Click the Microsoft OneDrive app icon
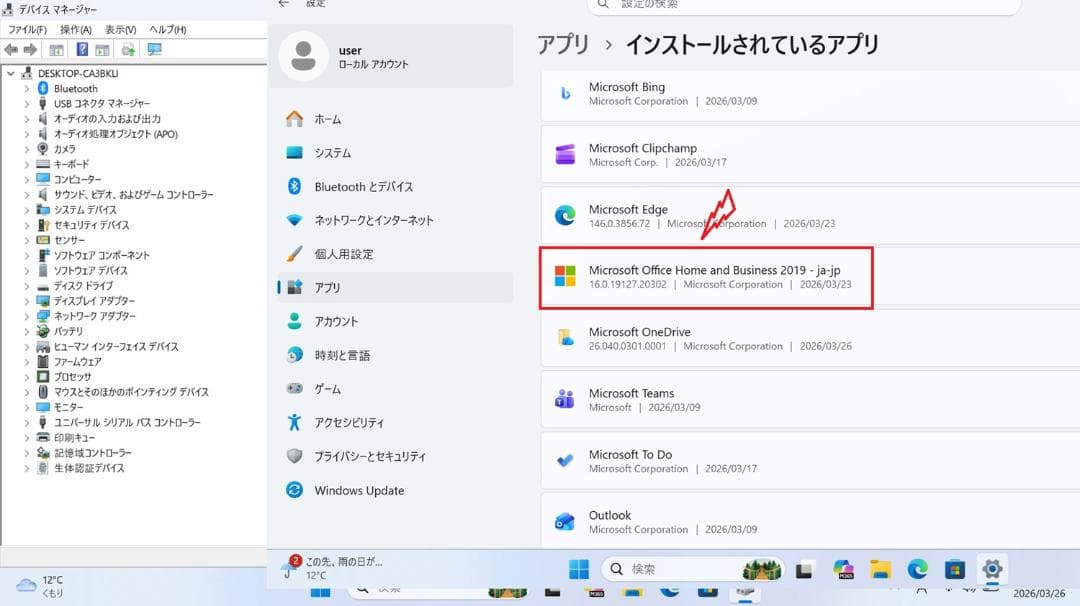Viewport: 1080px width, 606px height. tap(565, 338)
